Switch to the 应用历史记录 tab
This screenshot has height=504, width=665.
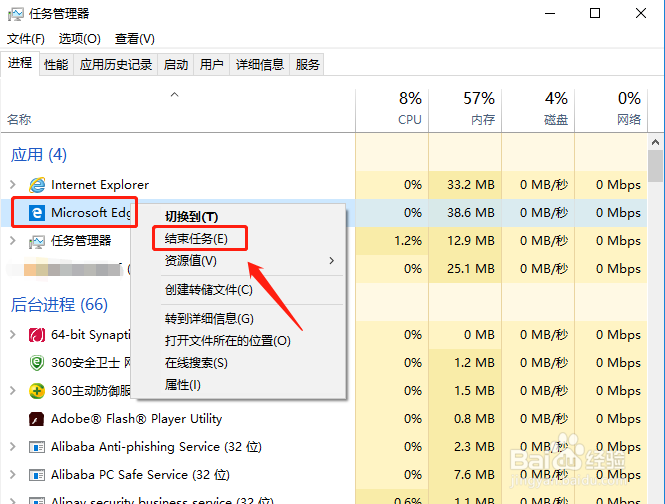(116, 65)
